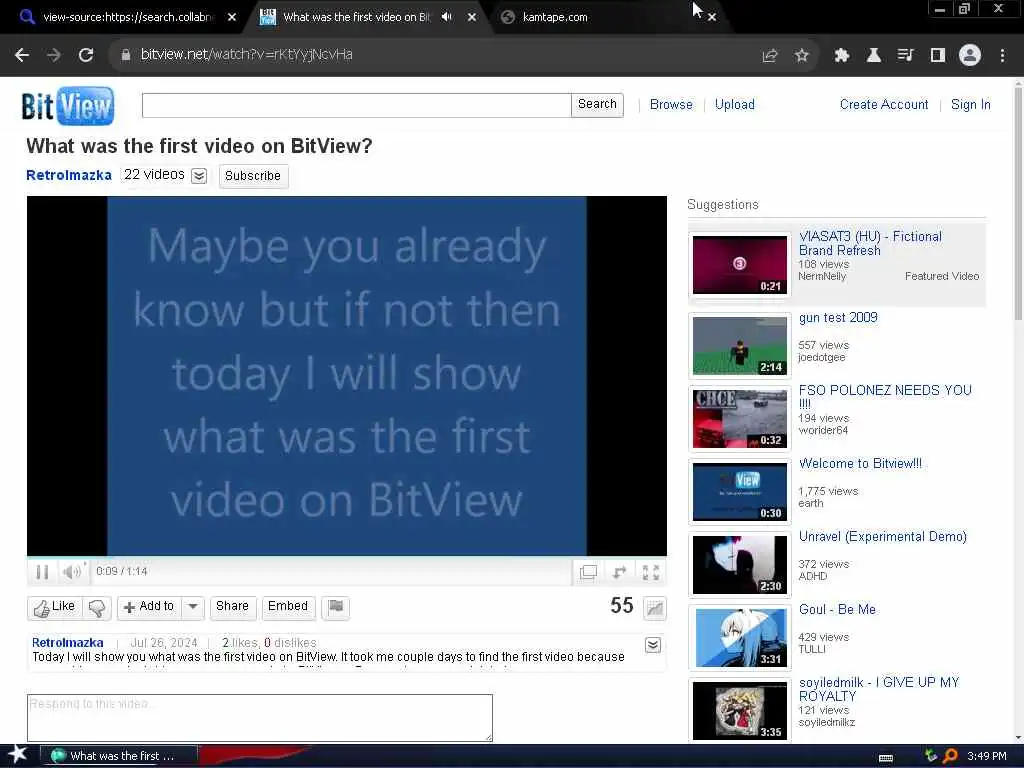Click the Share button

(x=232, y=606)
